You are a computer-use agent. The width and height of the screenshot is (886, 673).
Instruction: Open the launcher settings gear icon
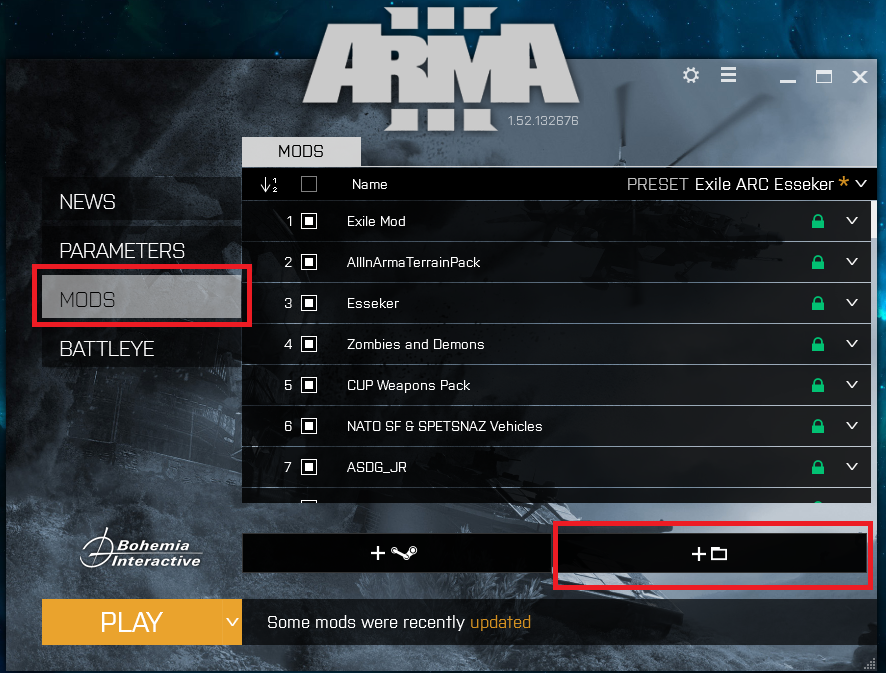pyautogui.click(x=690, y=75)
